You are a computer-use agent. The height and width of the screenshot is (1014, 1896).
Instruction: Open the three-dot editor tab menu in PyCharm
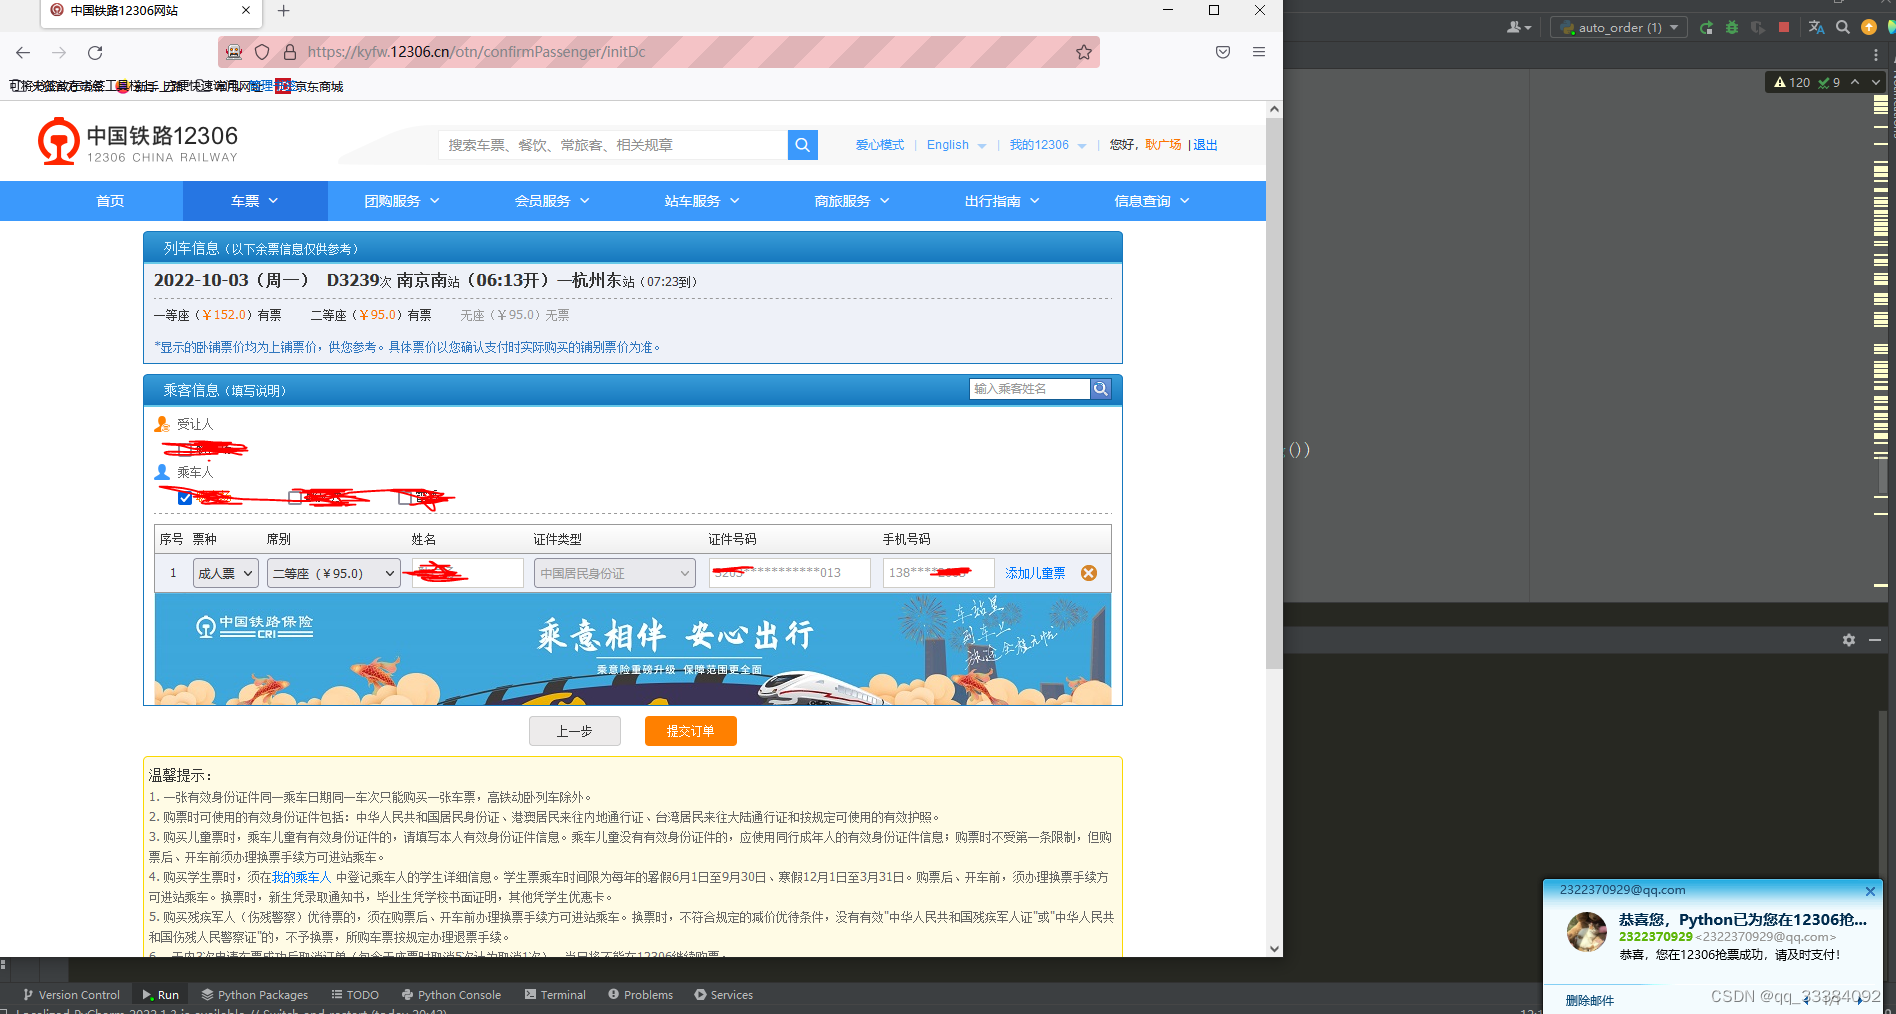point(1876,56)
